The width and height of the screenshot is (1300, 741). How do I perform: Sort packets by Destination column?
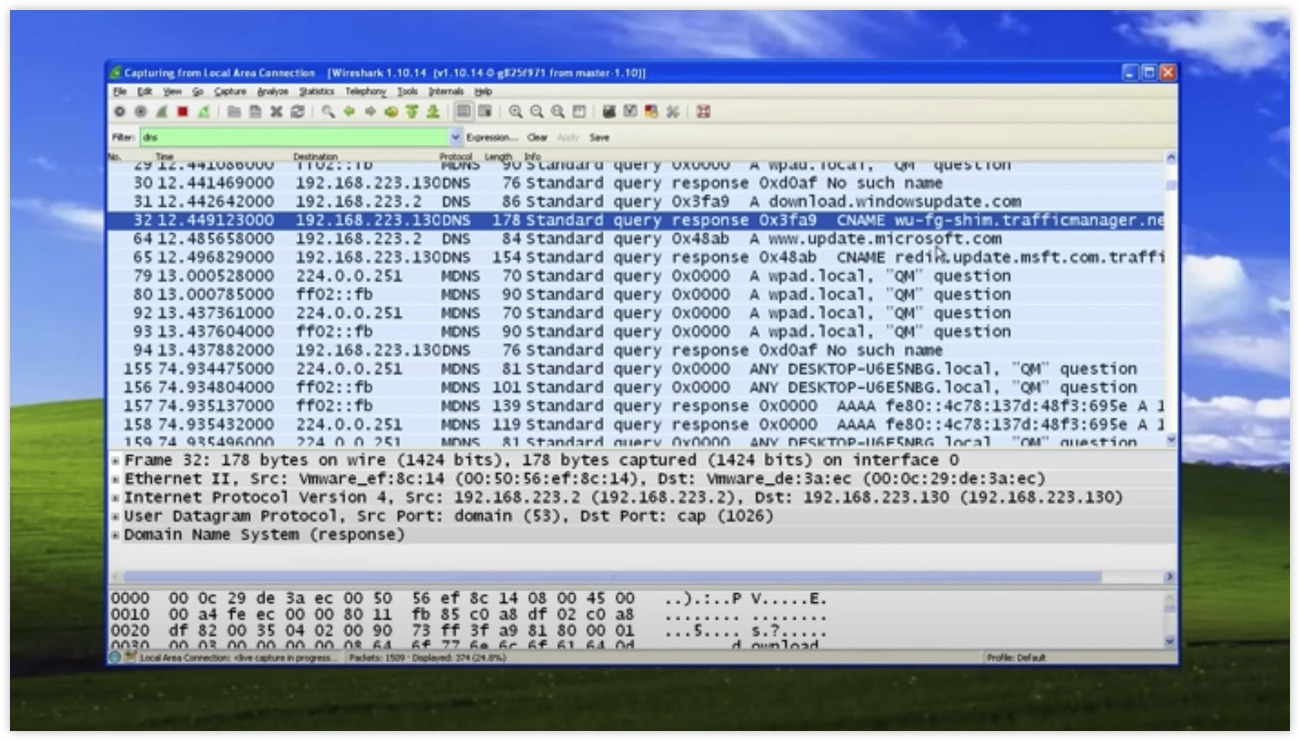click(316, 157)
